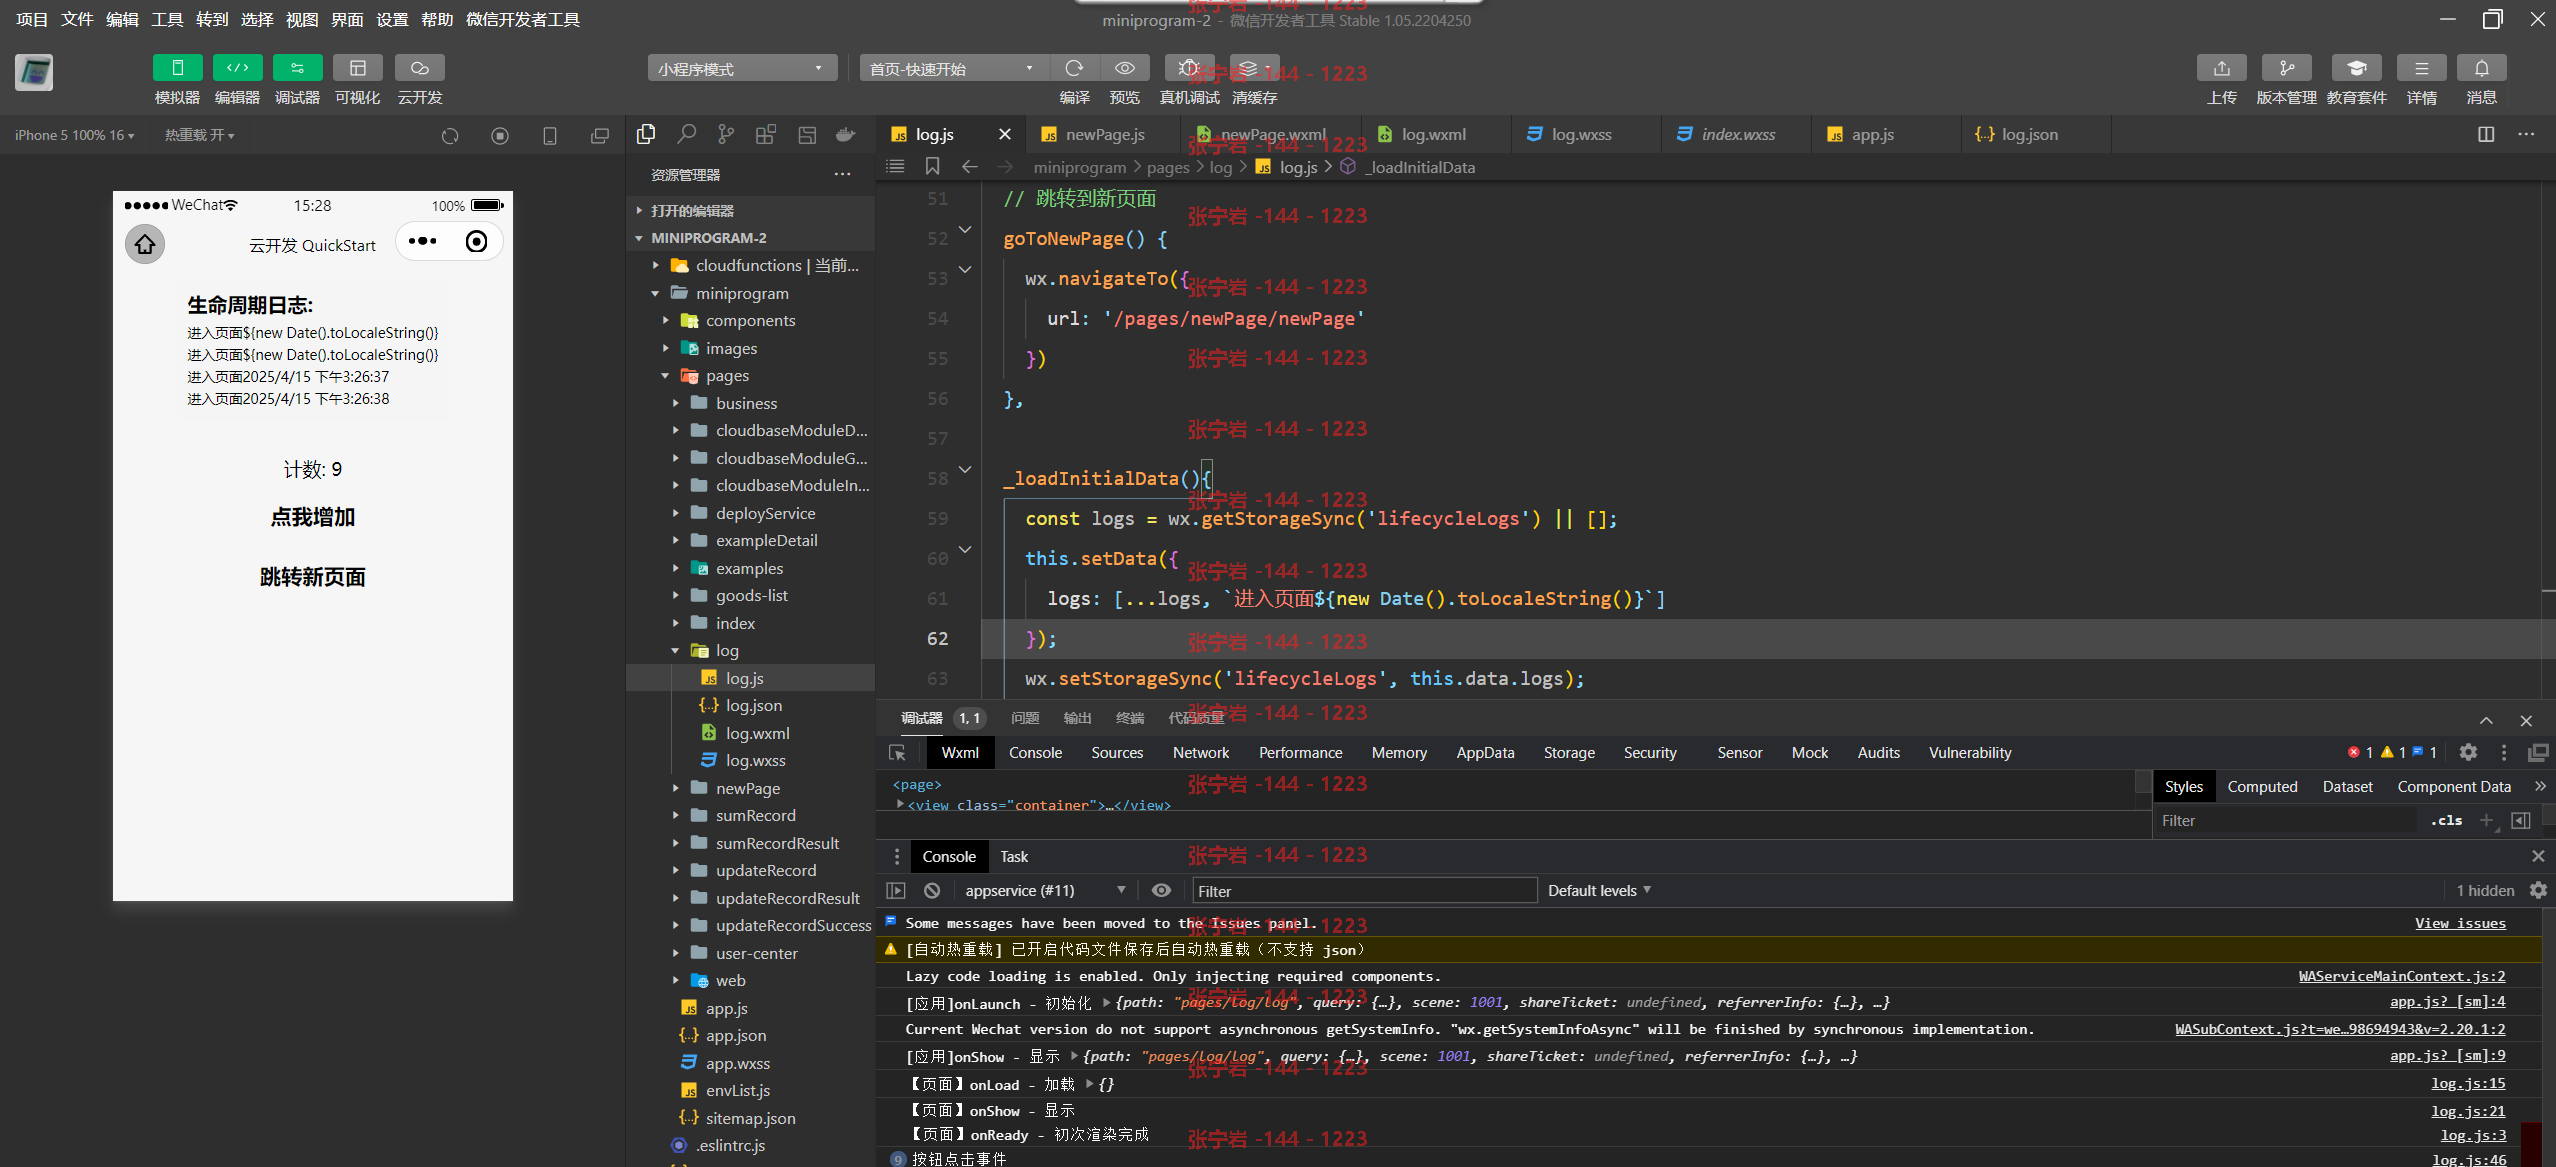Image resolution: width=2556 pixels, height=1167 pixels.
Task: Toggle the console sidebar panel icon
Action: coord(896,890)
